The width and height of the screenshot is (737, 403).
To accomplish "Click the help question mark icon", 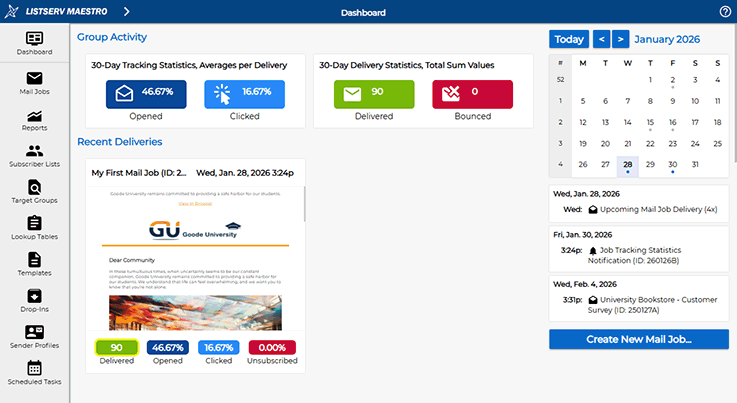I will (725, 12).
